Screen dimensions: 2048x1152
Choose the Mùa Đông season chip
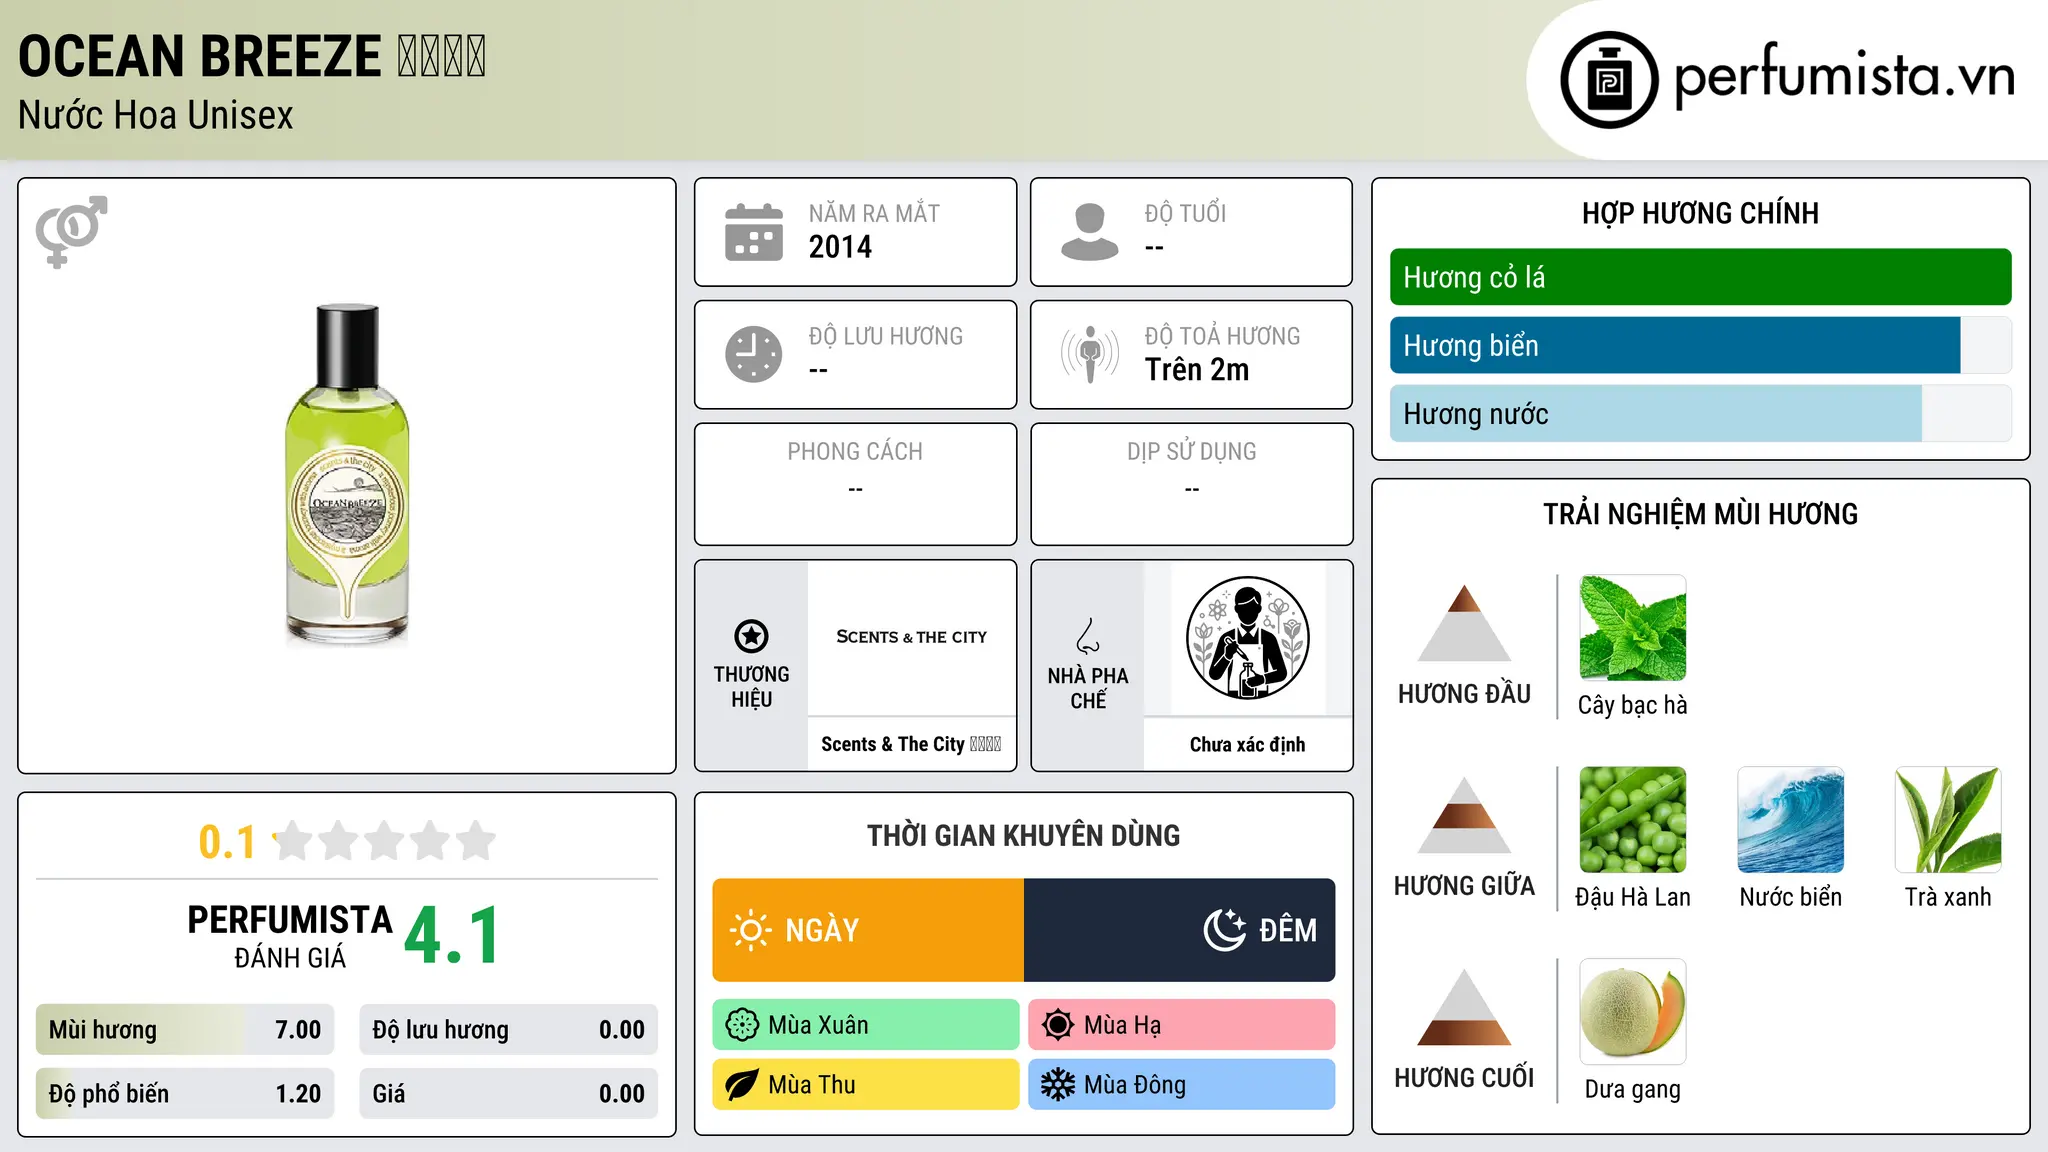pyautogui.click(x=1181, y=1085)
